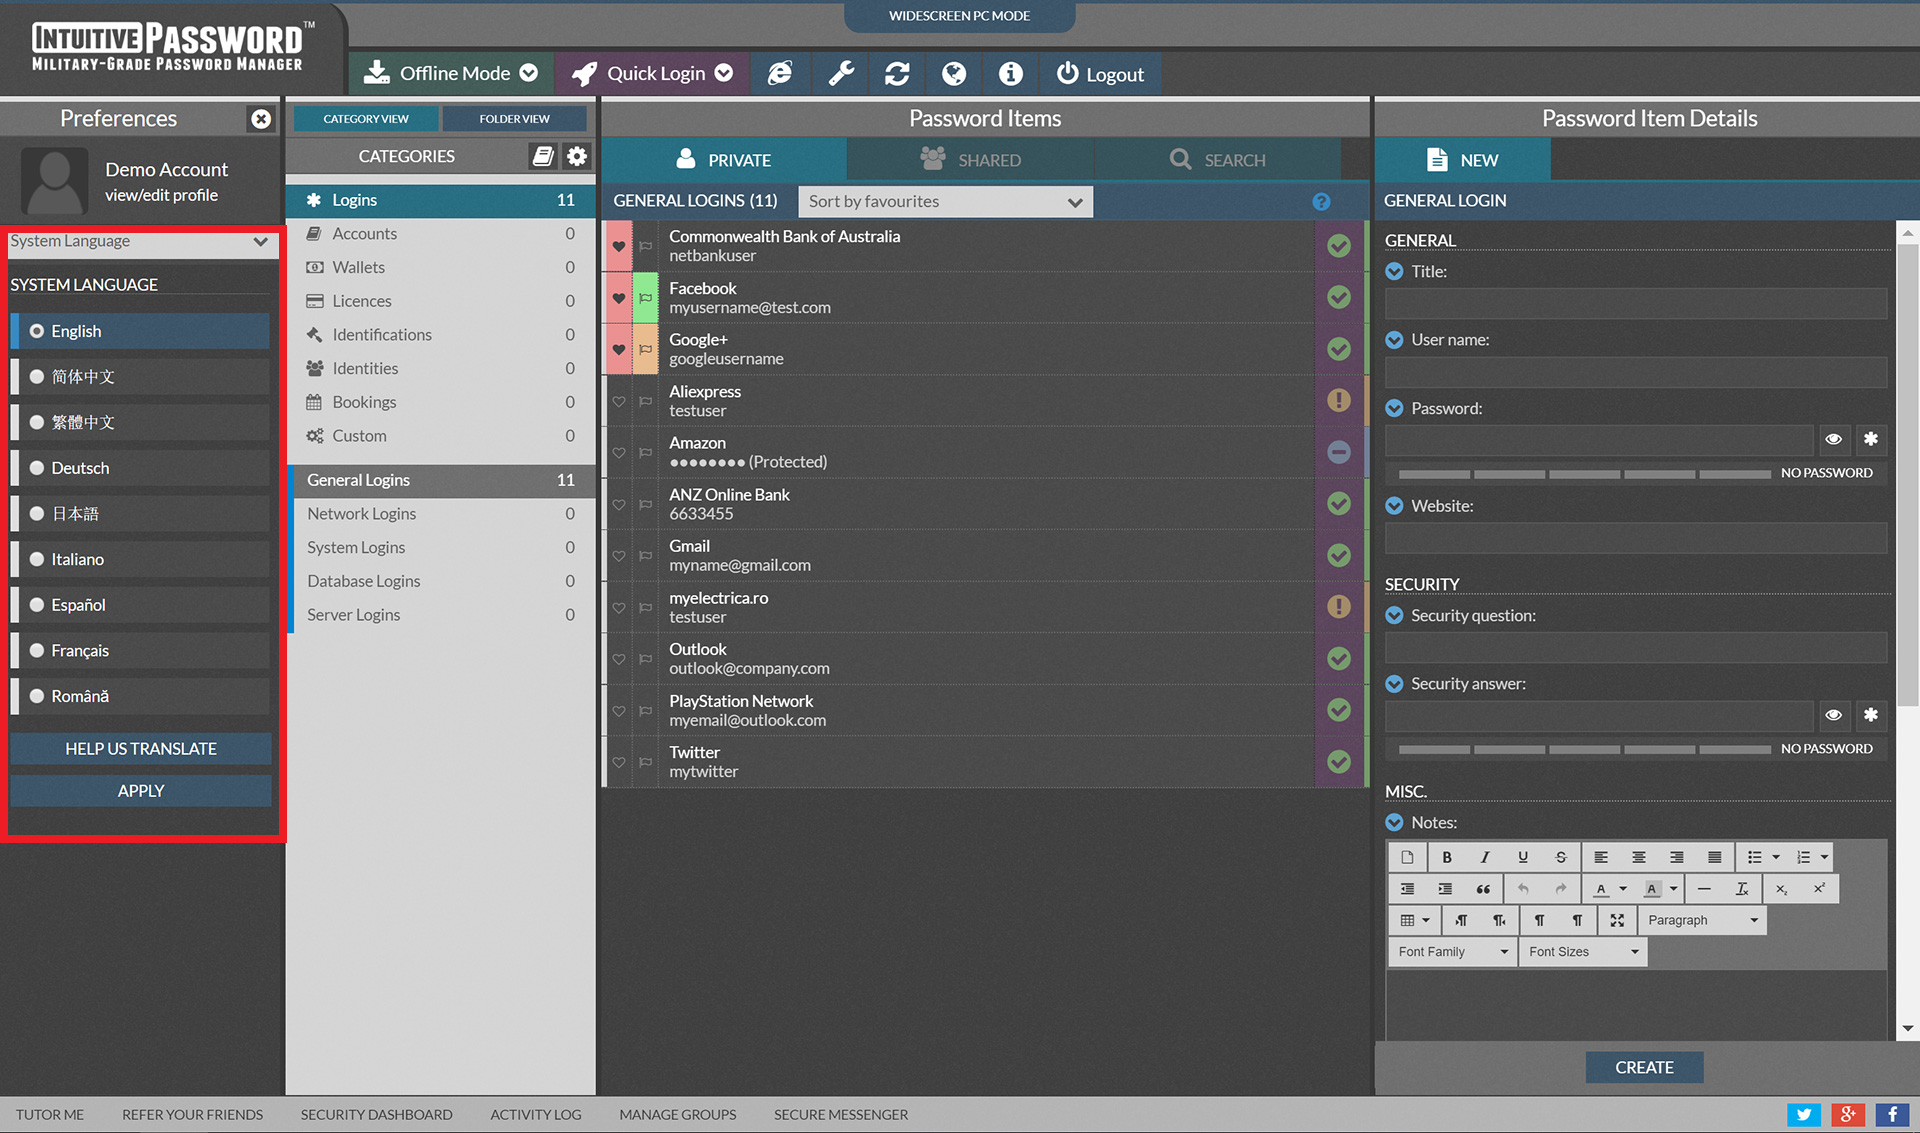Open categories settings gear icon
This screenshot has width=1920, height=1133.
[x=577, y=156]
